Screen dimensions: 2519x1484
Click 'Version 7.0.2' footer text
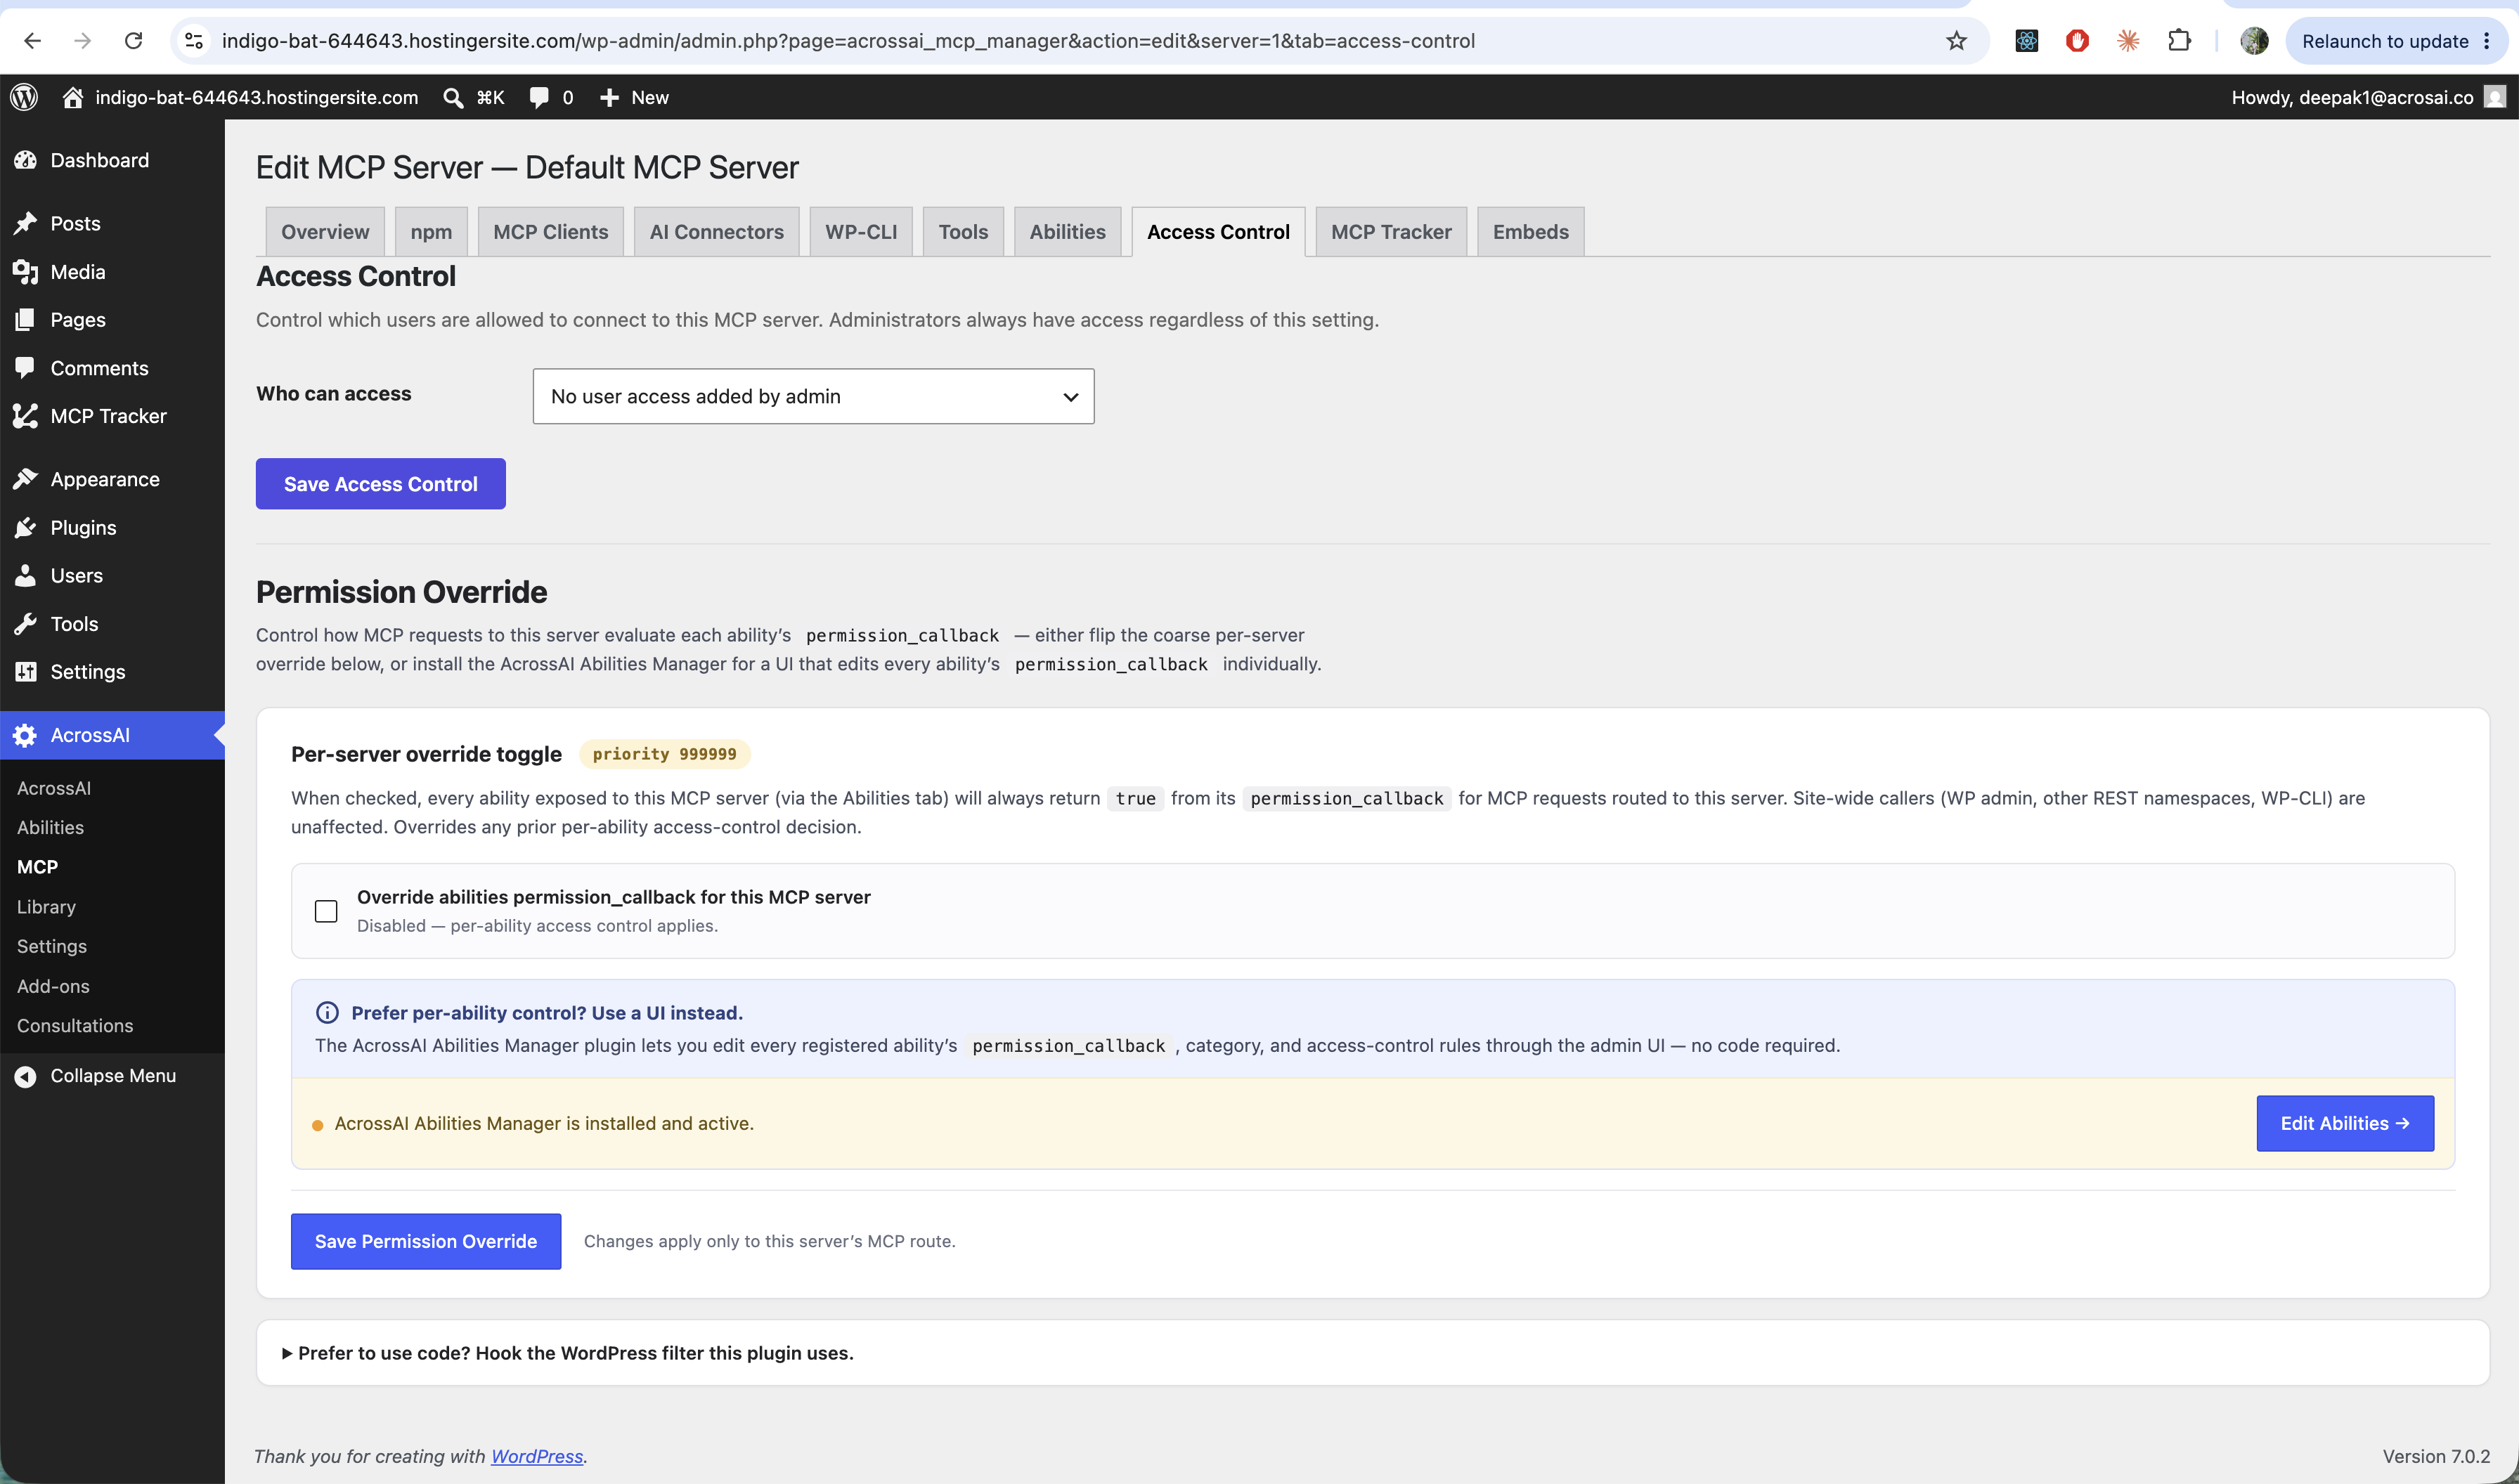tap(2436, 1456)
